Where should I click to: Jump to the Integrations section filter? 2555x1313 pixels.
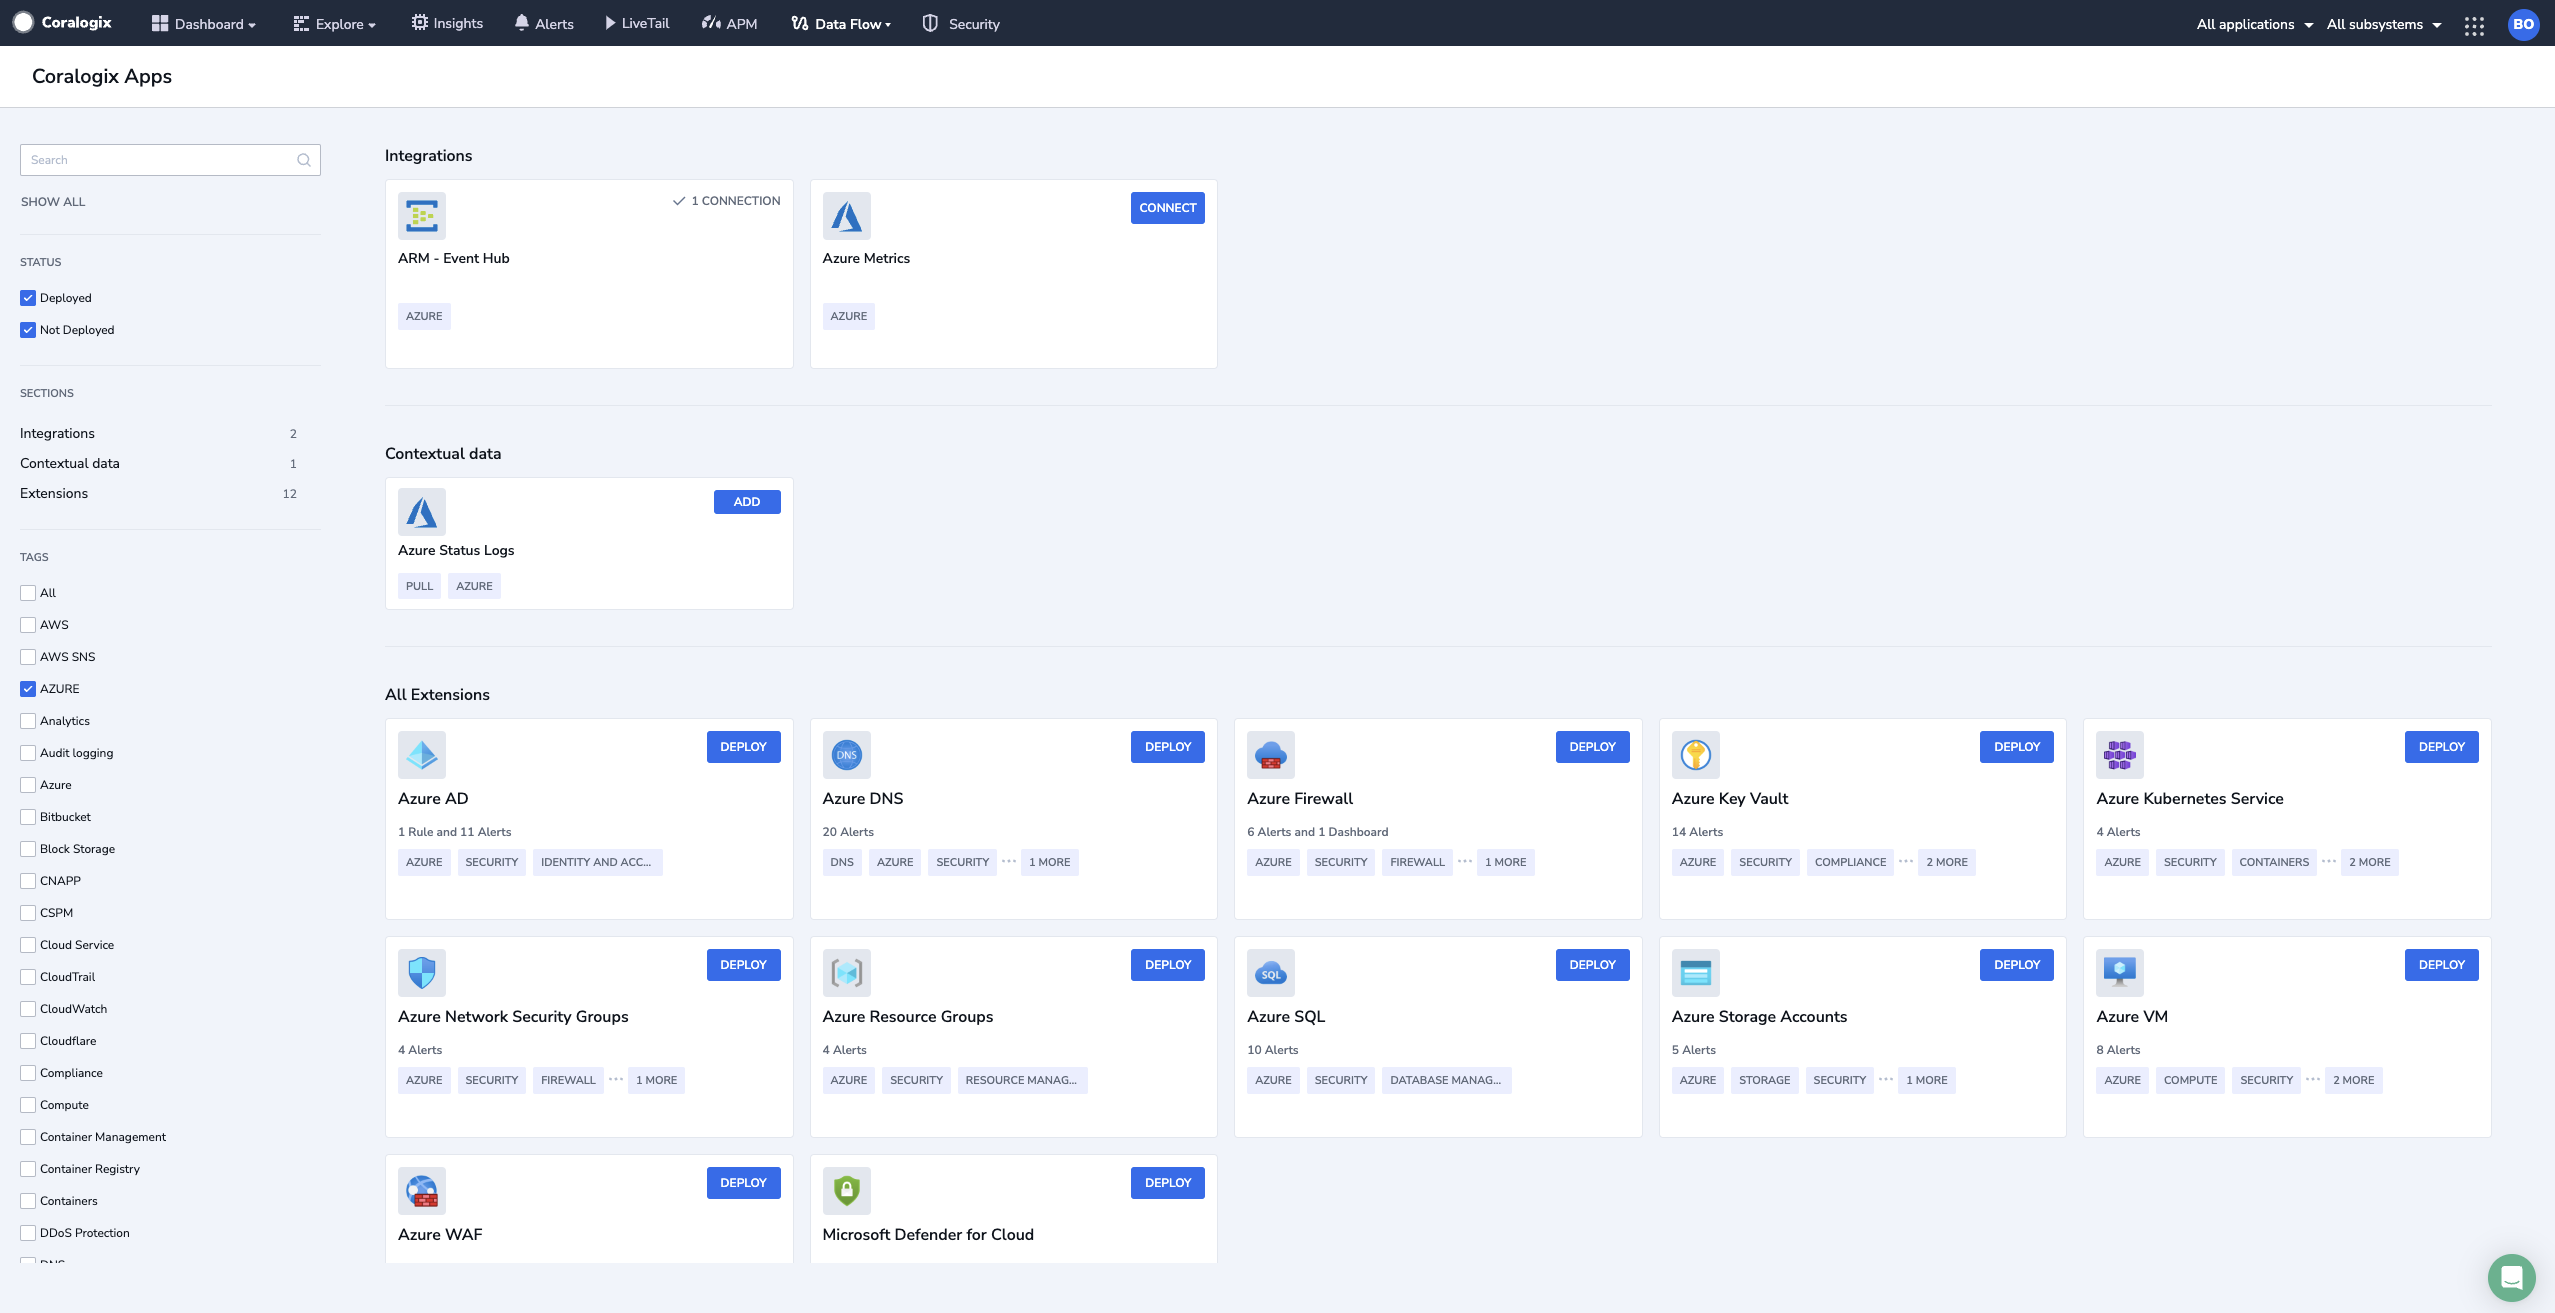pyautogui.click(x=159, y=433)
